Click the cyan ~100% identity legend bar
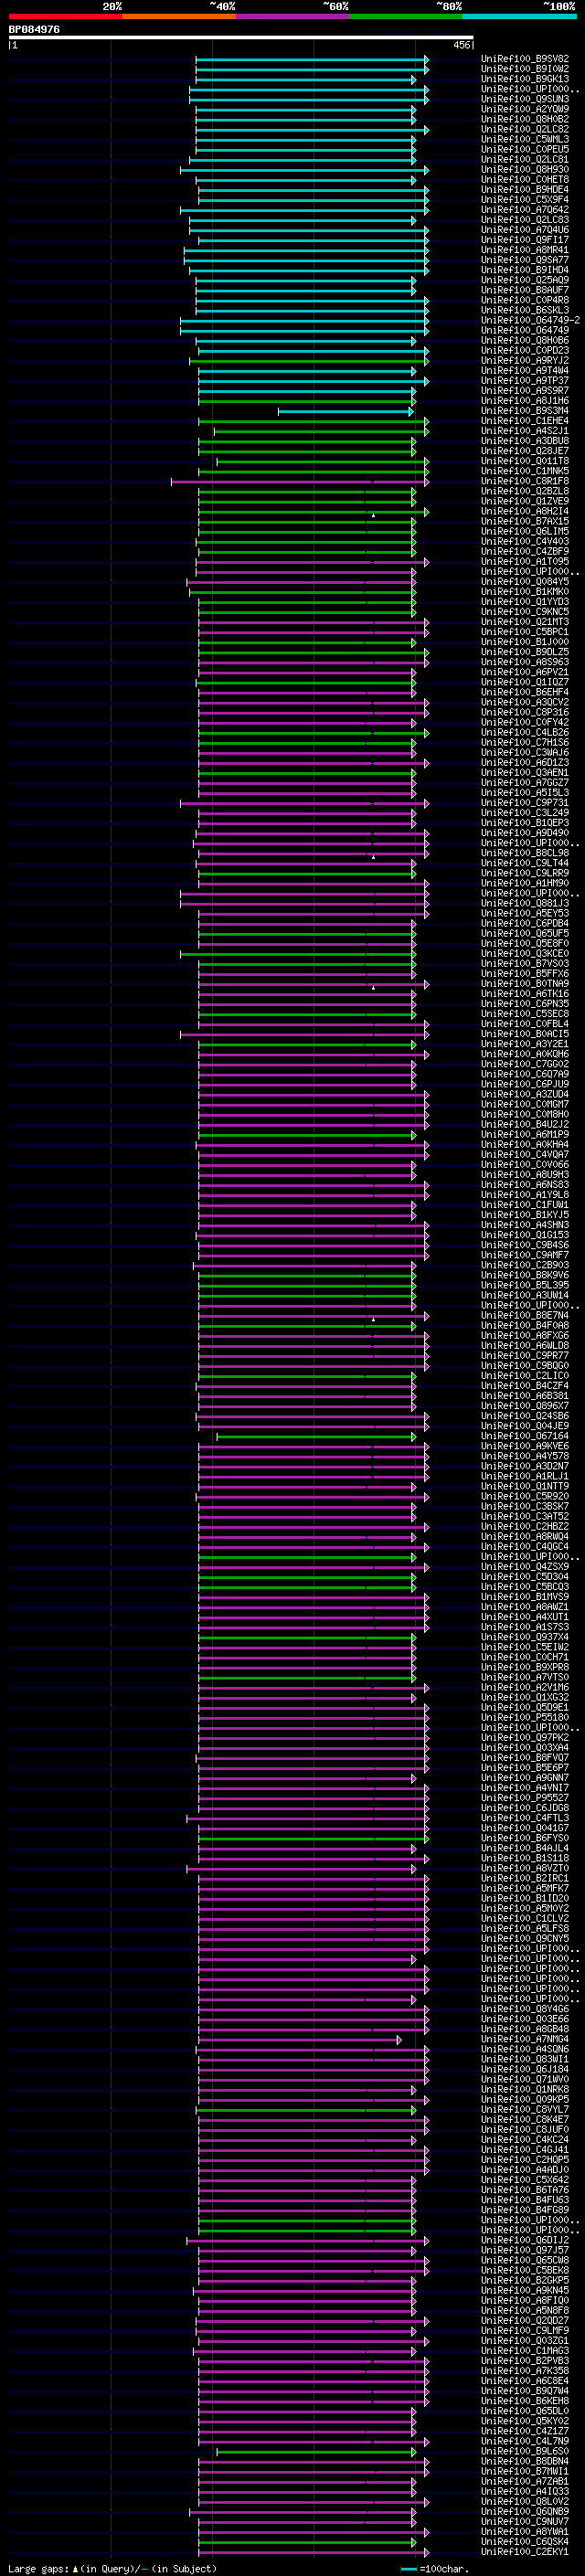Image resolution: width=585 pixels, height=2576 pixels. (x=519, y=17)
